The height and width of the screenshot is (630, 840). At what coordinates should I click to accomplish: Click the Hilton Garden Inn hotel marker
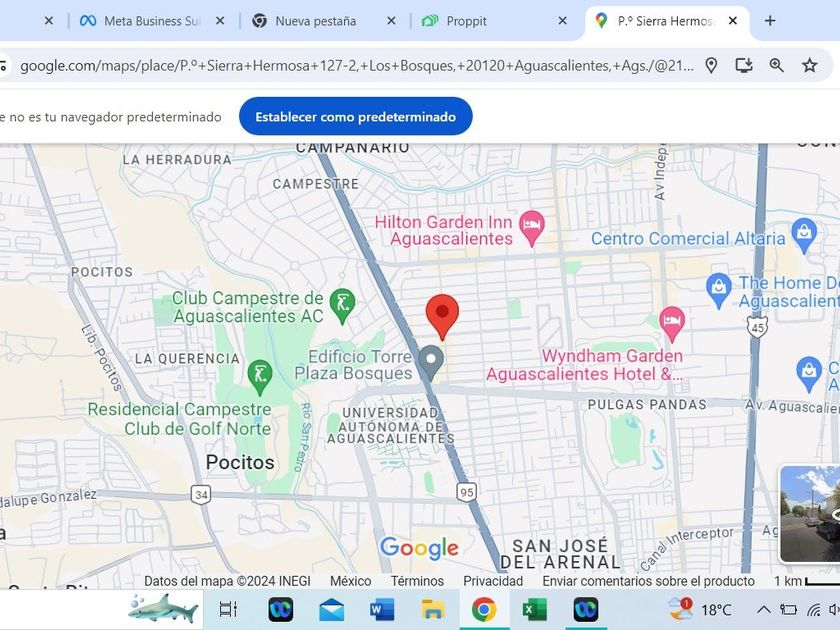point(532,228)
